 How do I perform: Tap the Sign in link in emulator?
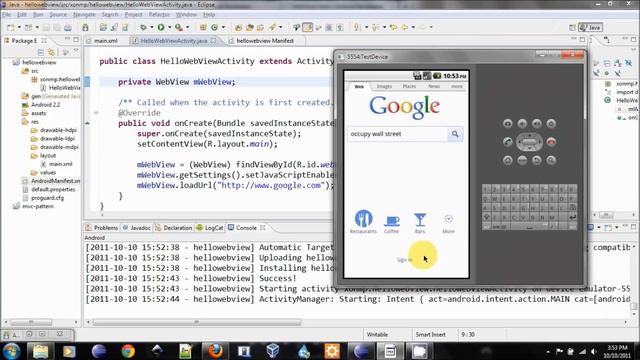[x=404, y=260]
